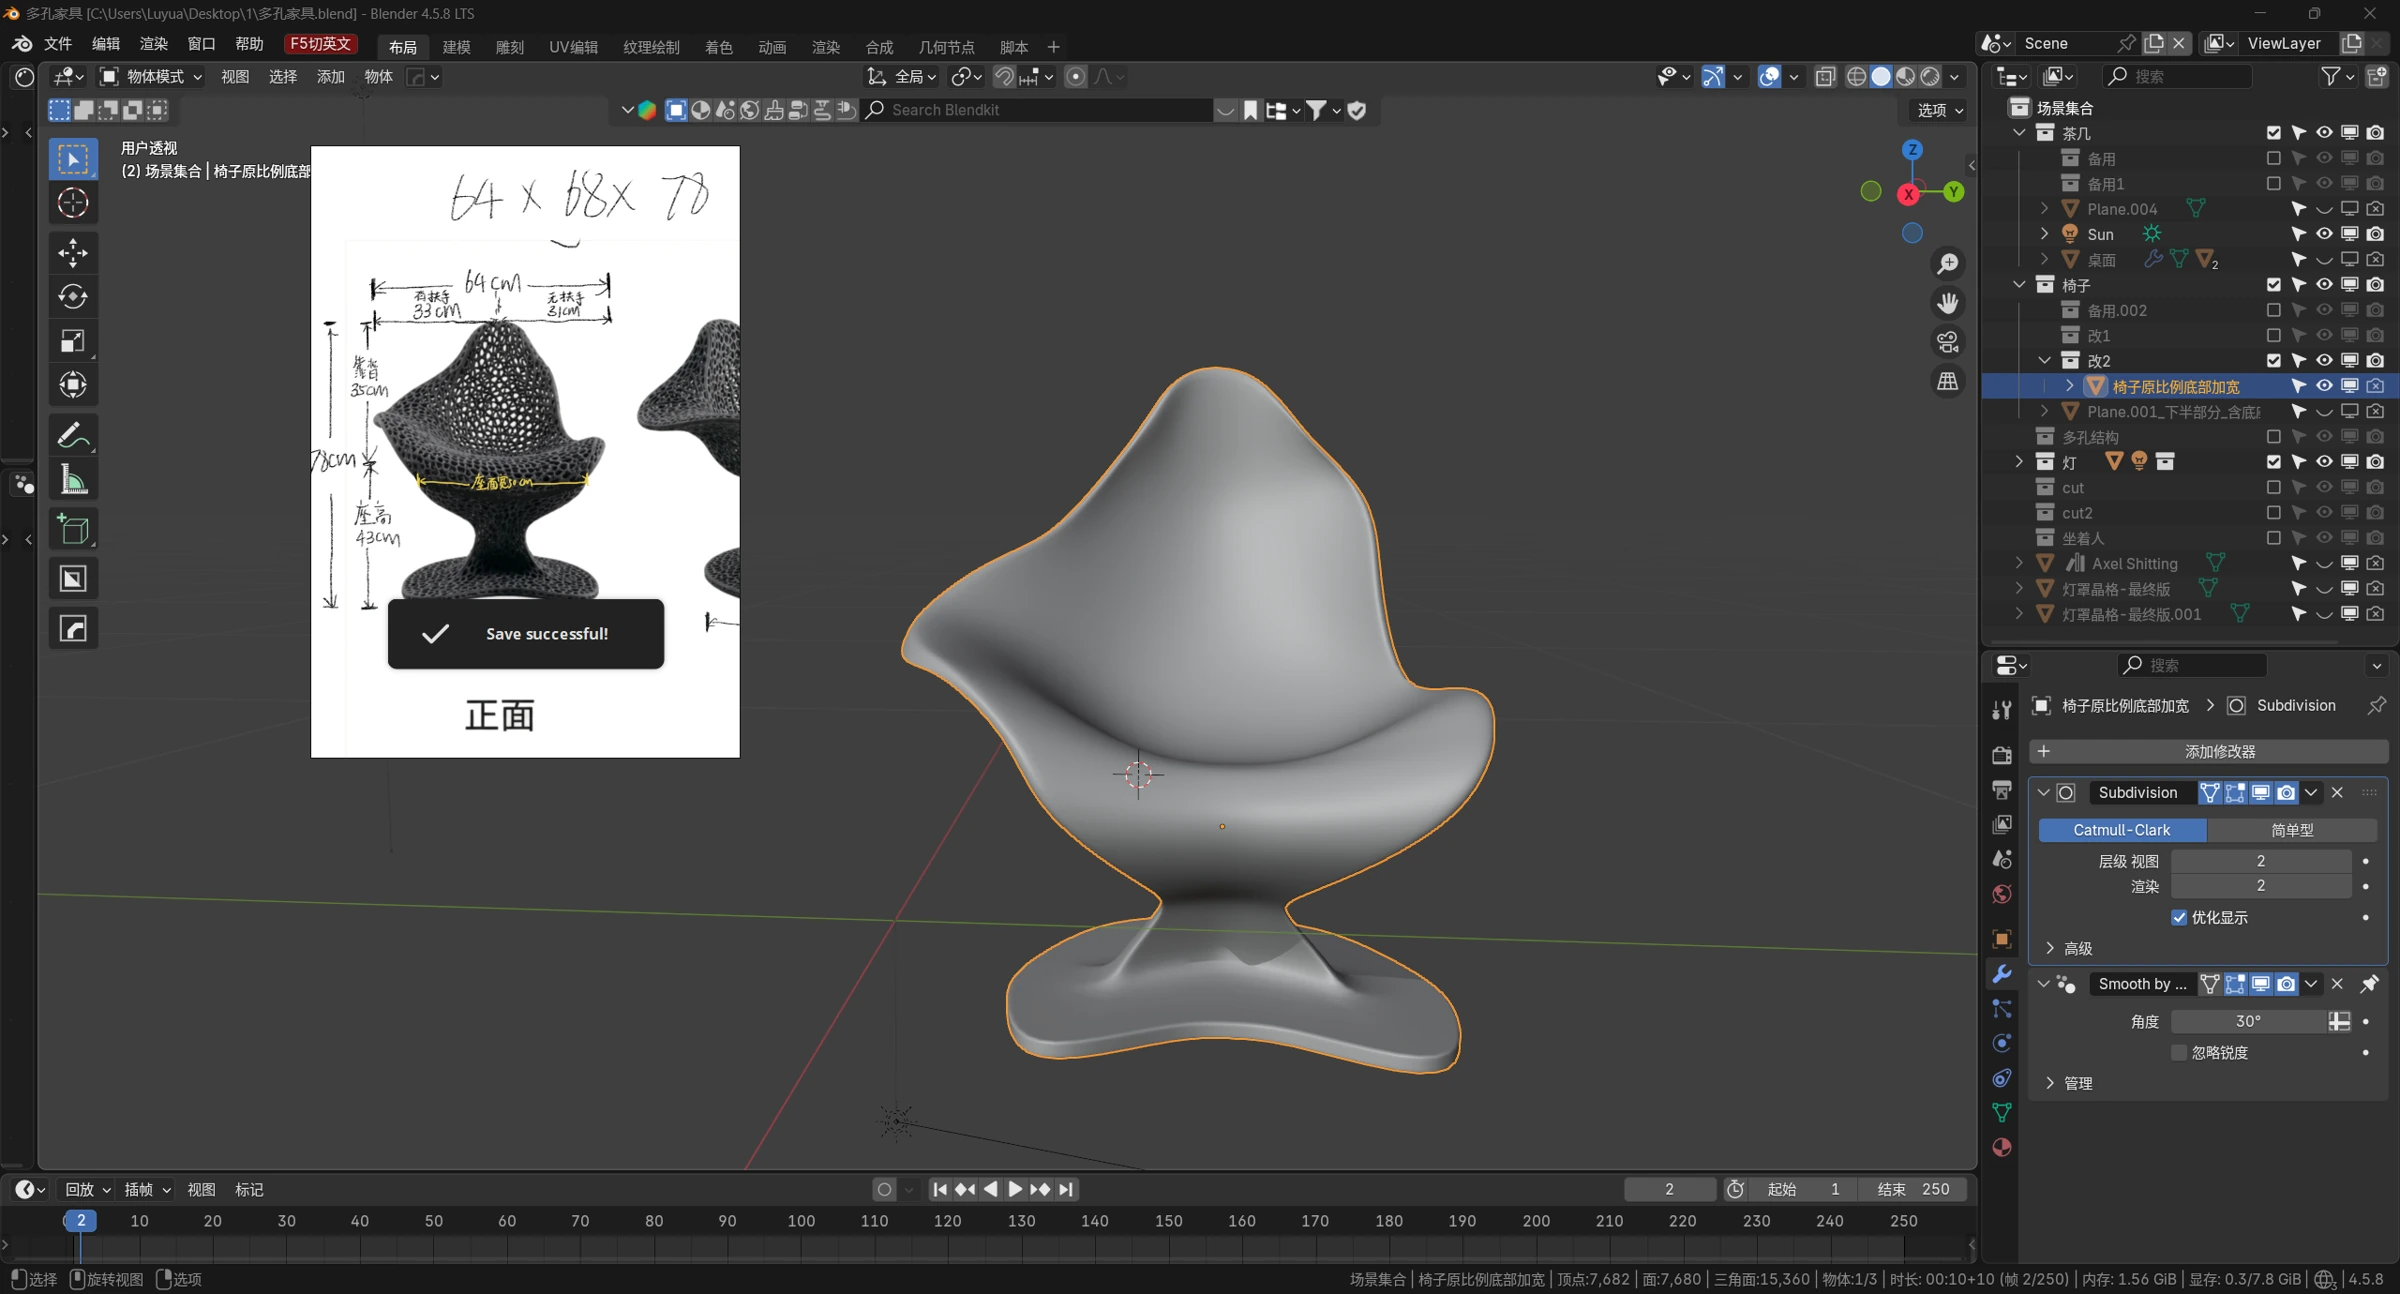
Task: Click the 添加修改器 button
Action: coord(2209,751)
